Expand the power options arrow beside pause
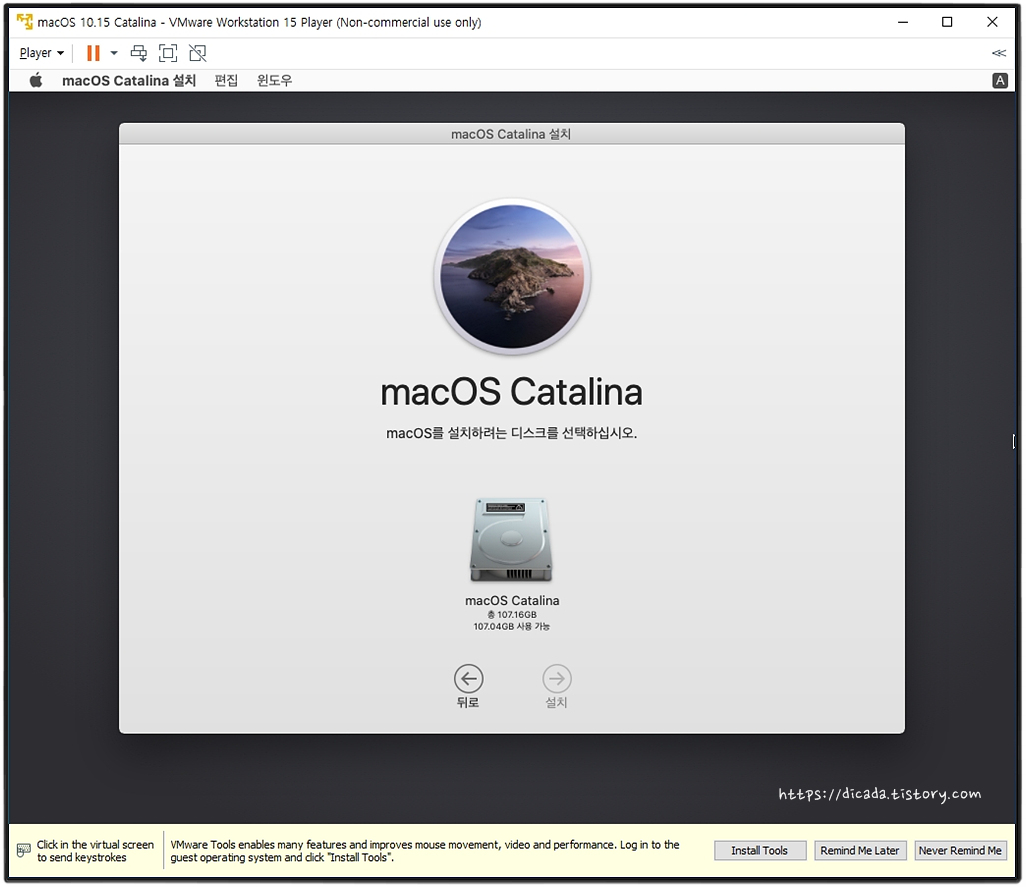This screenshot has width=1026, height=887. 114,53
